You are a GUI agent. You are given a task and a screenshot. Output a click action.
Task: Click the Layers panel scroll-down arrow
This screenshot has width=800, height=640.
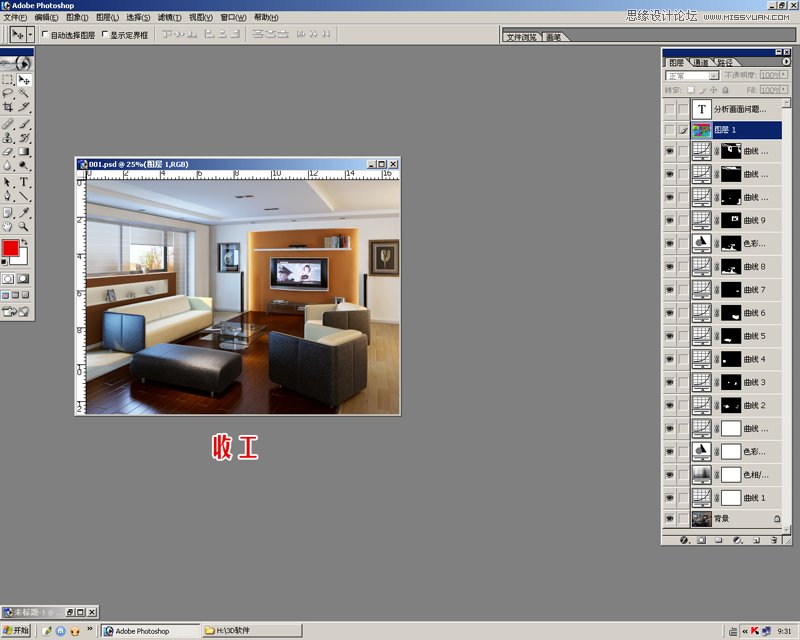(x=786, y=530)
